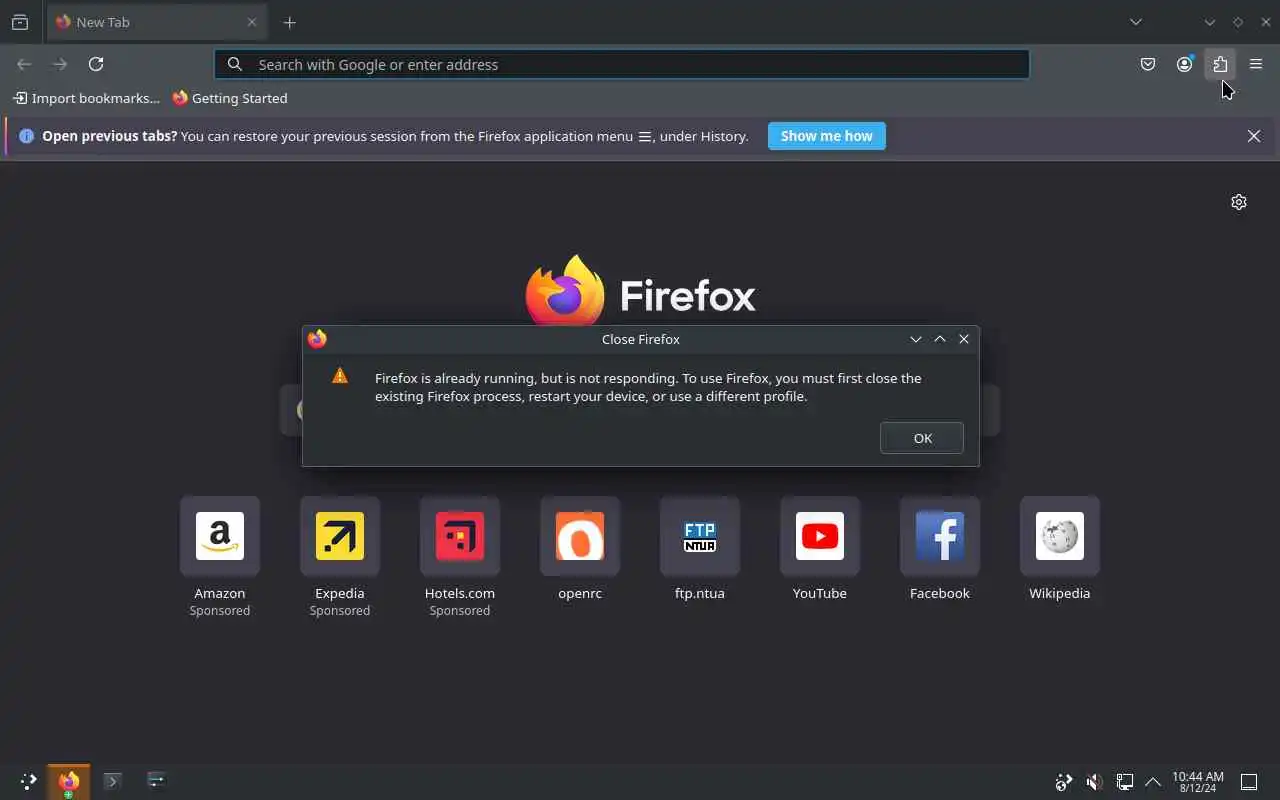Screen dimensions: 1280x800
Task: Open the tray icon left of volume
Action: point(1064,782)
